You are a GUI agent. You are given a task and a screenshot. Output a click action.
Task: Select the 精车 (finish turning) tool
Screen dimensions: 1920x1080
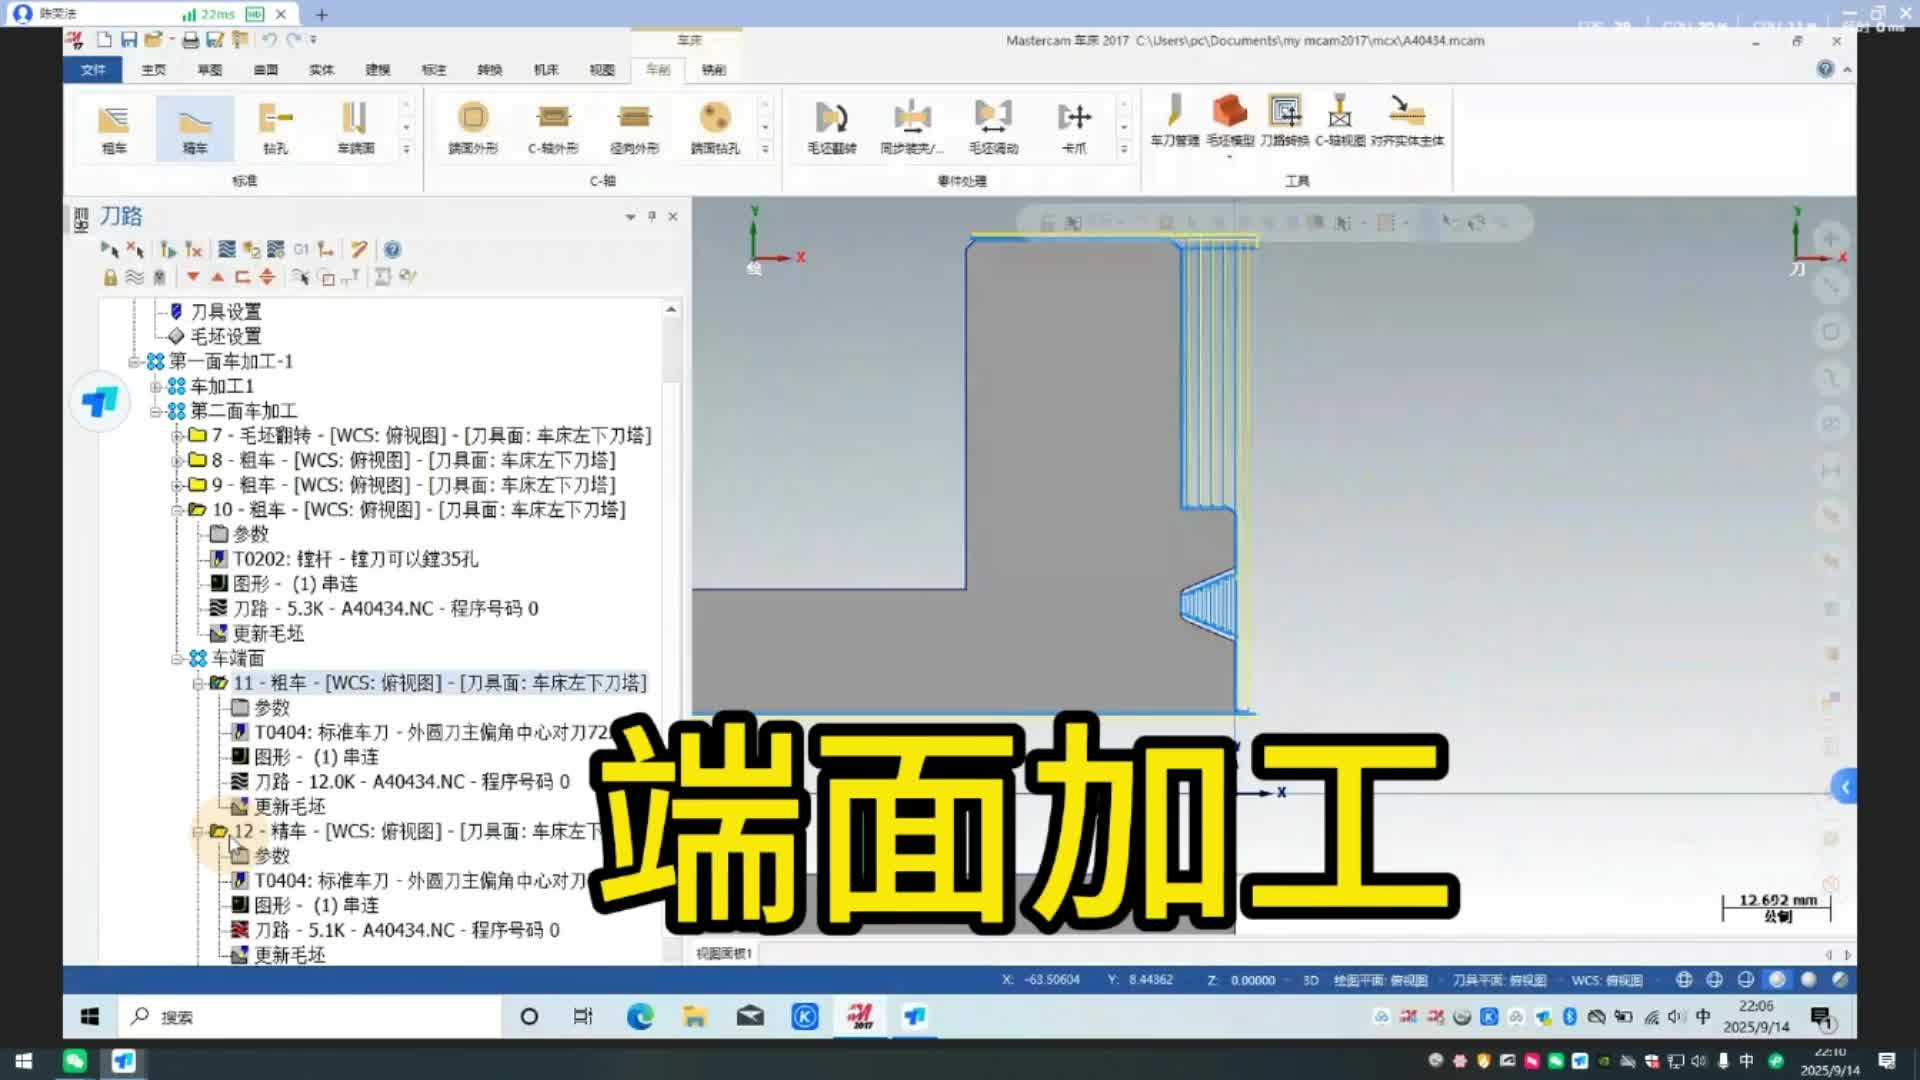pyautogui.click(x=195, y=128)
